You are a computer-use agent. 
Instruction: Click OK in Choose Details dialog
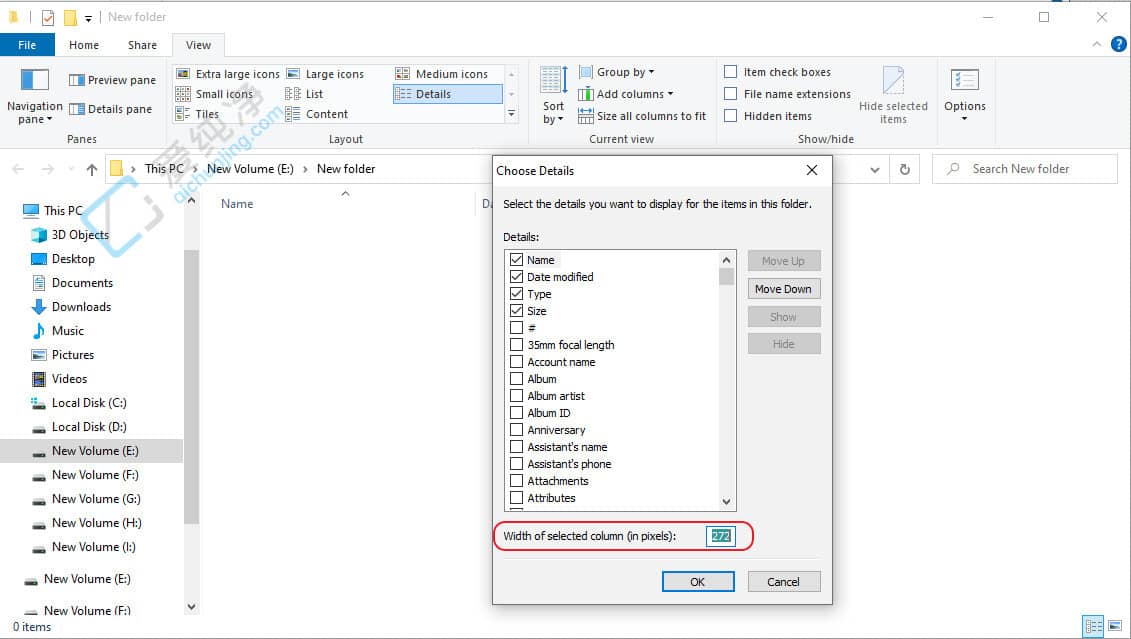click(x=697, y=582)
